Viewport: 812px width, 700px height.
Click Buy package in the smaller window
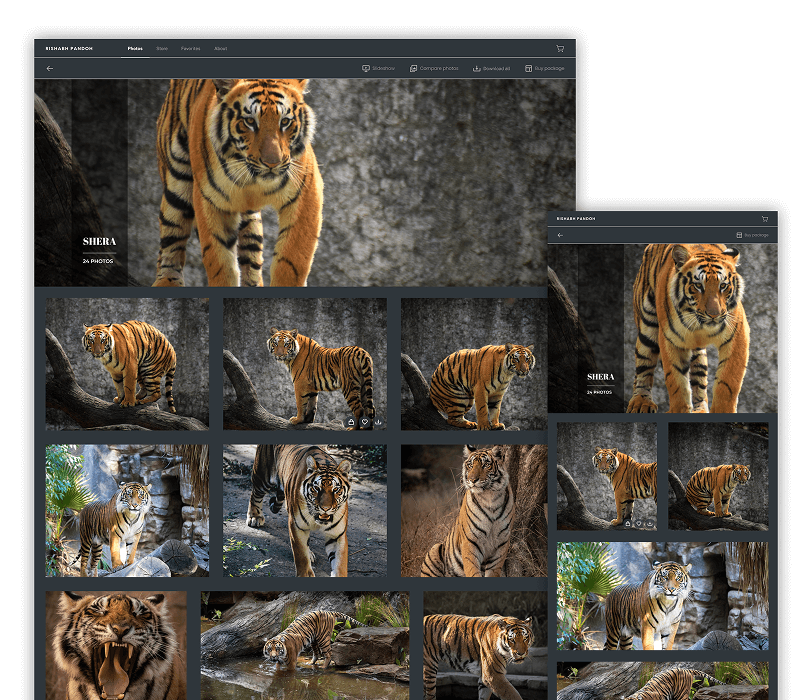pyautogui.click(x=752, y=235)
